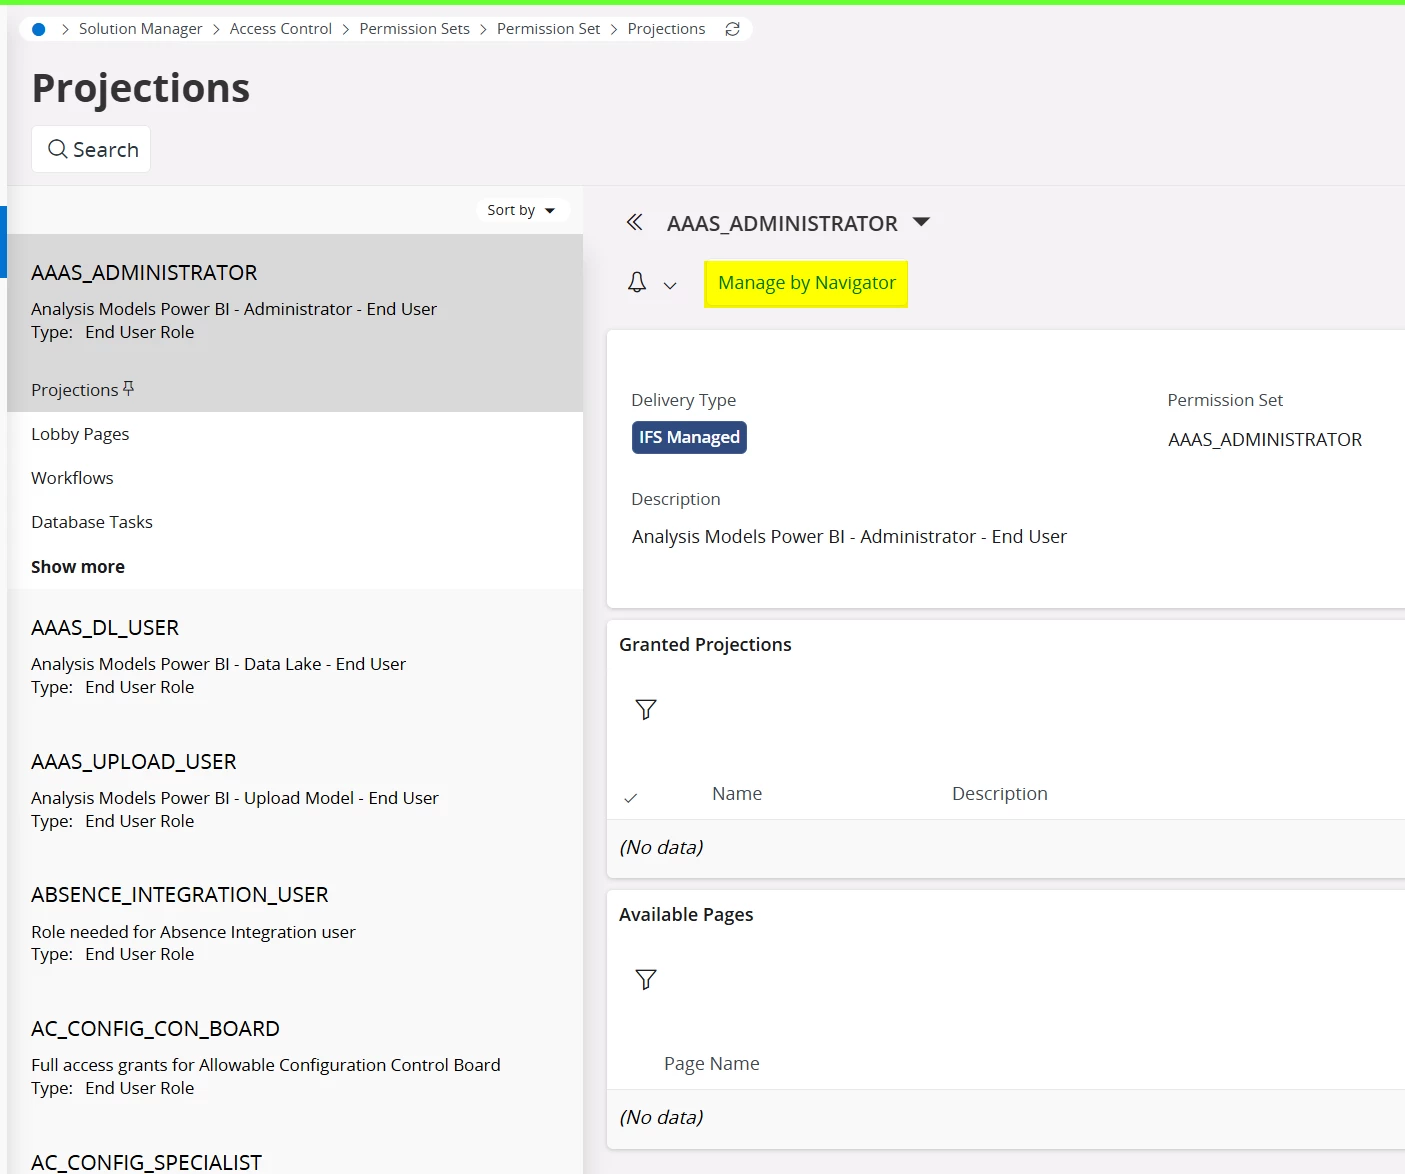
Task: Open the chevron next to the bell icon
Action: 670,285
